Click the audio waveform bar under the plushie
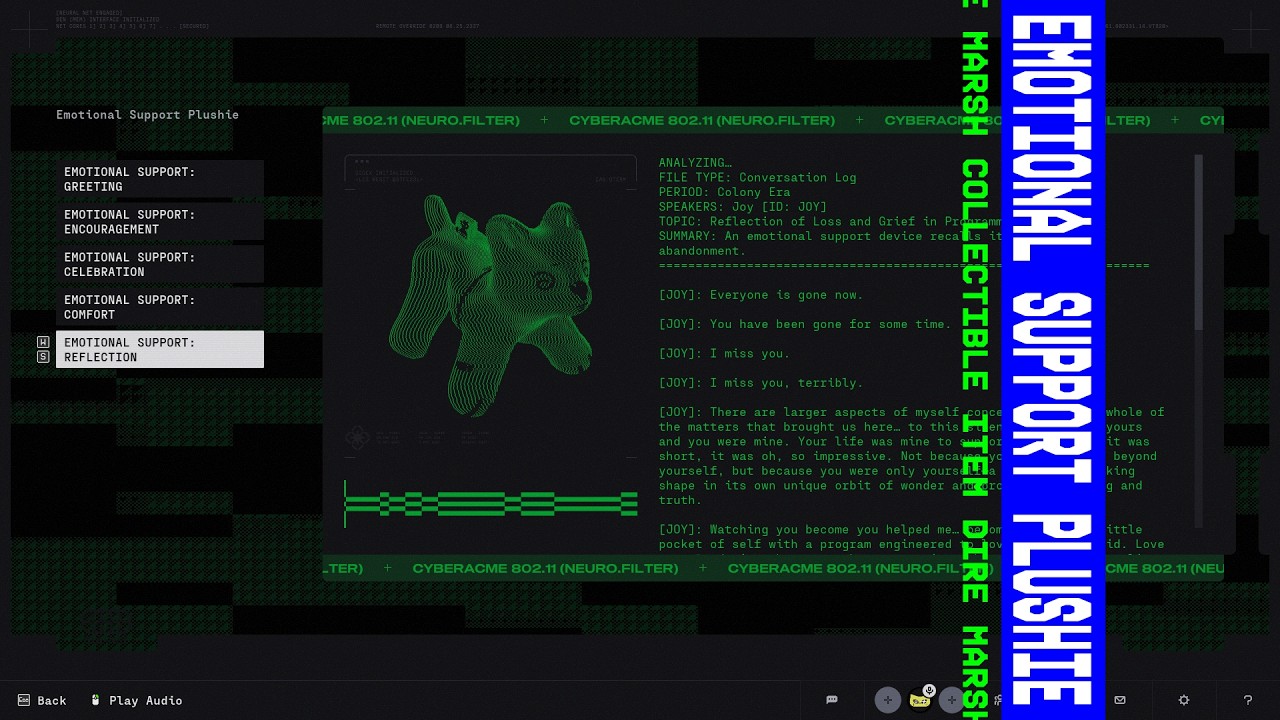The height and width of the screenshot is (720, 1280). tap(491, 503)
